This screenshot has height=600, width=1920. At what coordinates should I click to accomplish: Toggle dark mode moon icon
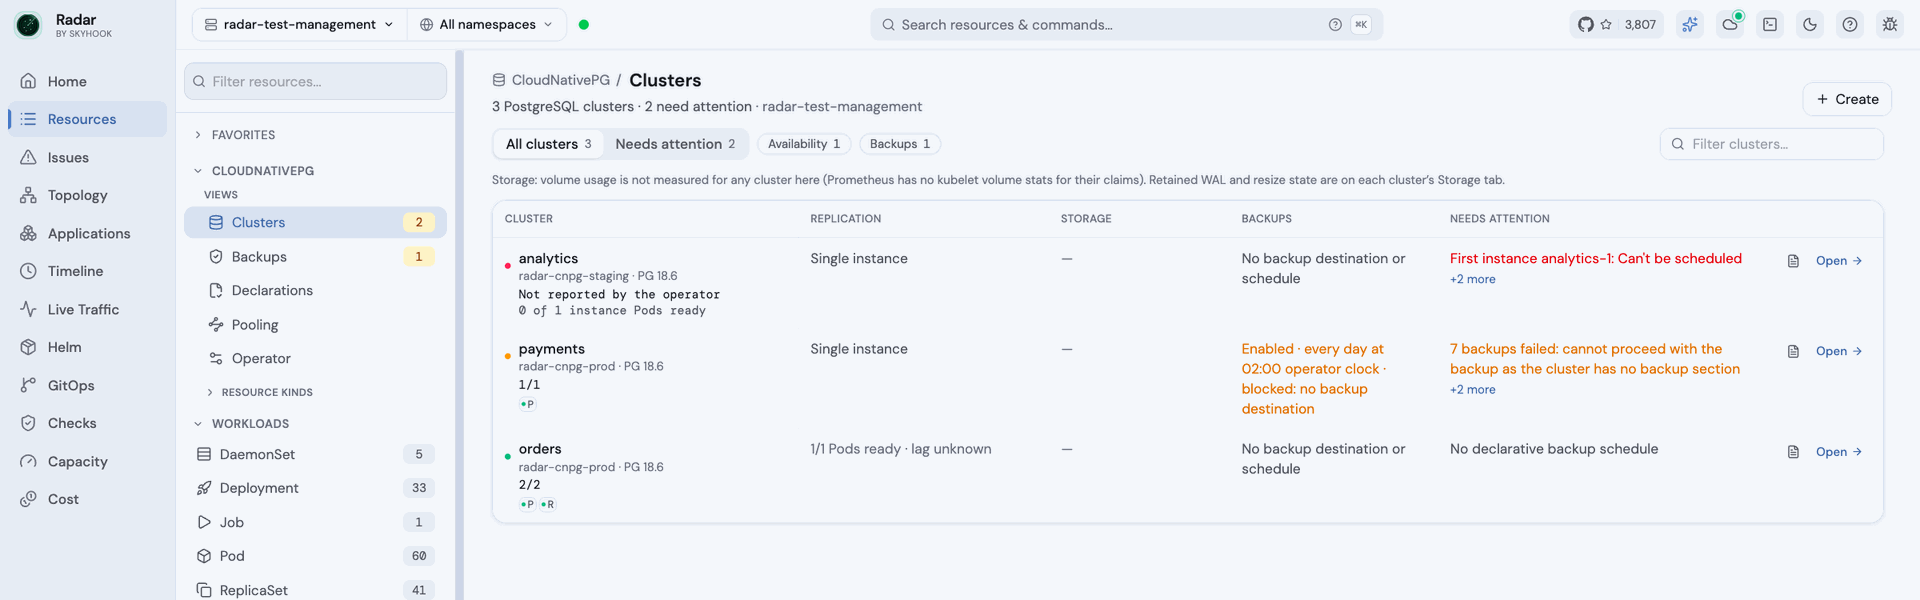coord(1810,25)
